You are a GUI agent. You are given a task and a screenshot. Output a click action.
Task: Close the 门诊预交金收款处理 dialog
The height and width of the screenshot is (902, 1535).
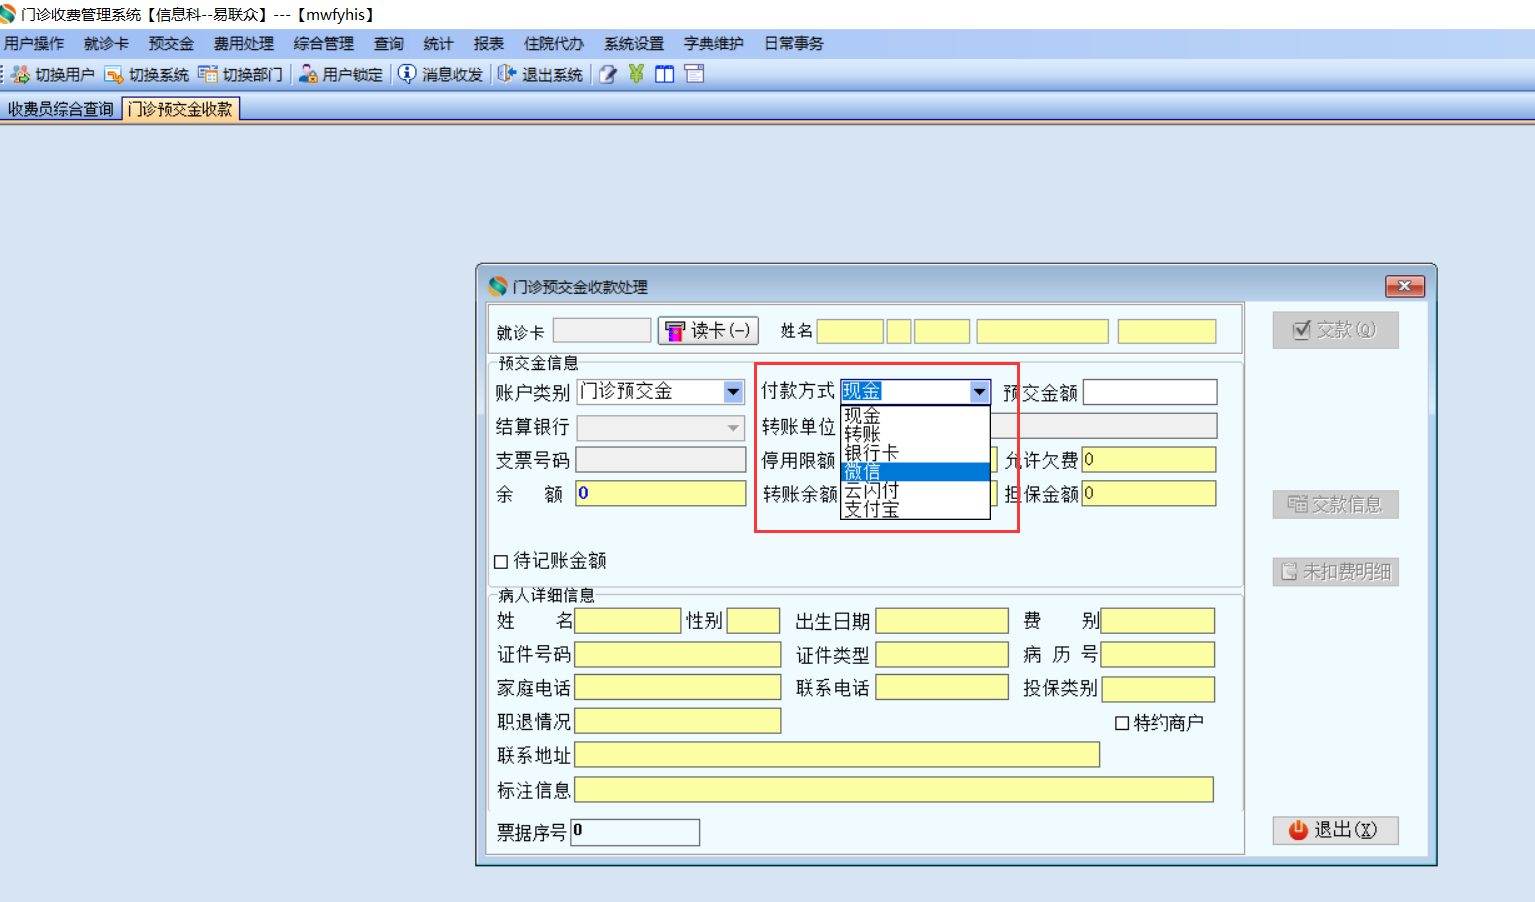pos(1404,286)
